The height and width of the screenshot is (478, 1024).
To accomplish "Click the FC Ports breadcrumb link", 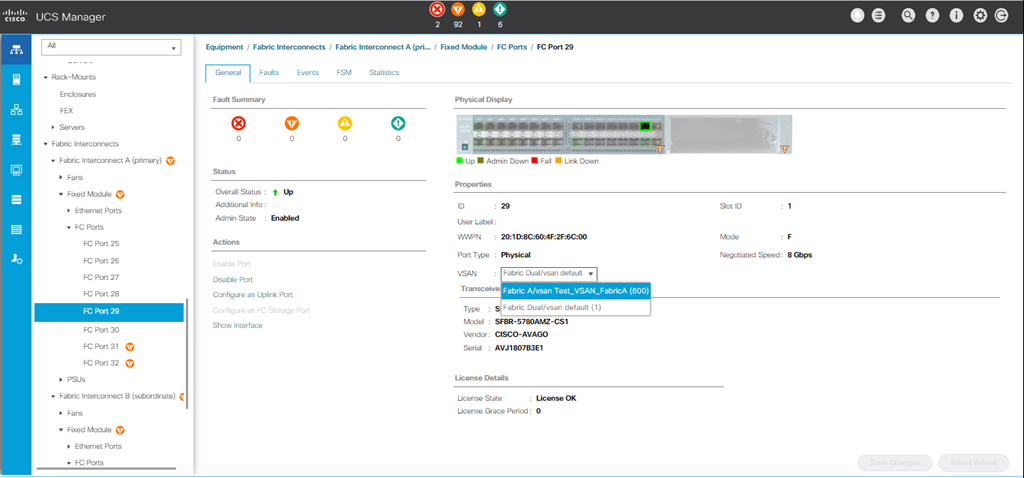I will 513,47.
